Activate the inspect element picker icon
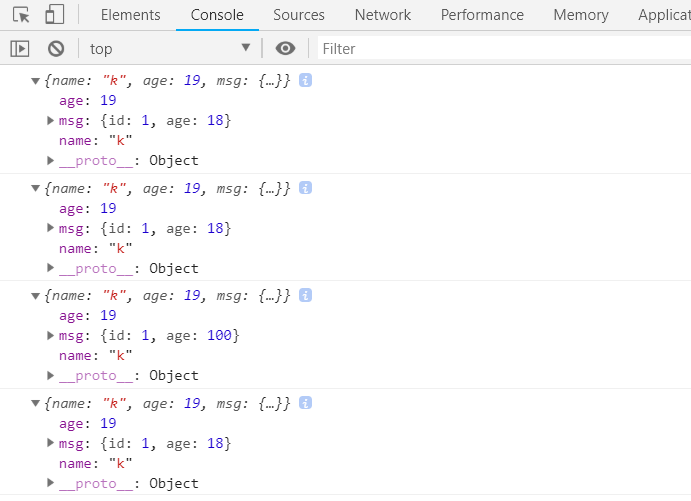This screenshot has height=501, width=691. pyautogui.click(x=22, y=15)
